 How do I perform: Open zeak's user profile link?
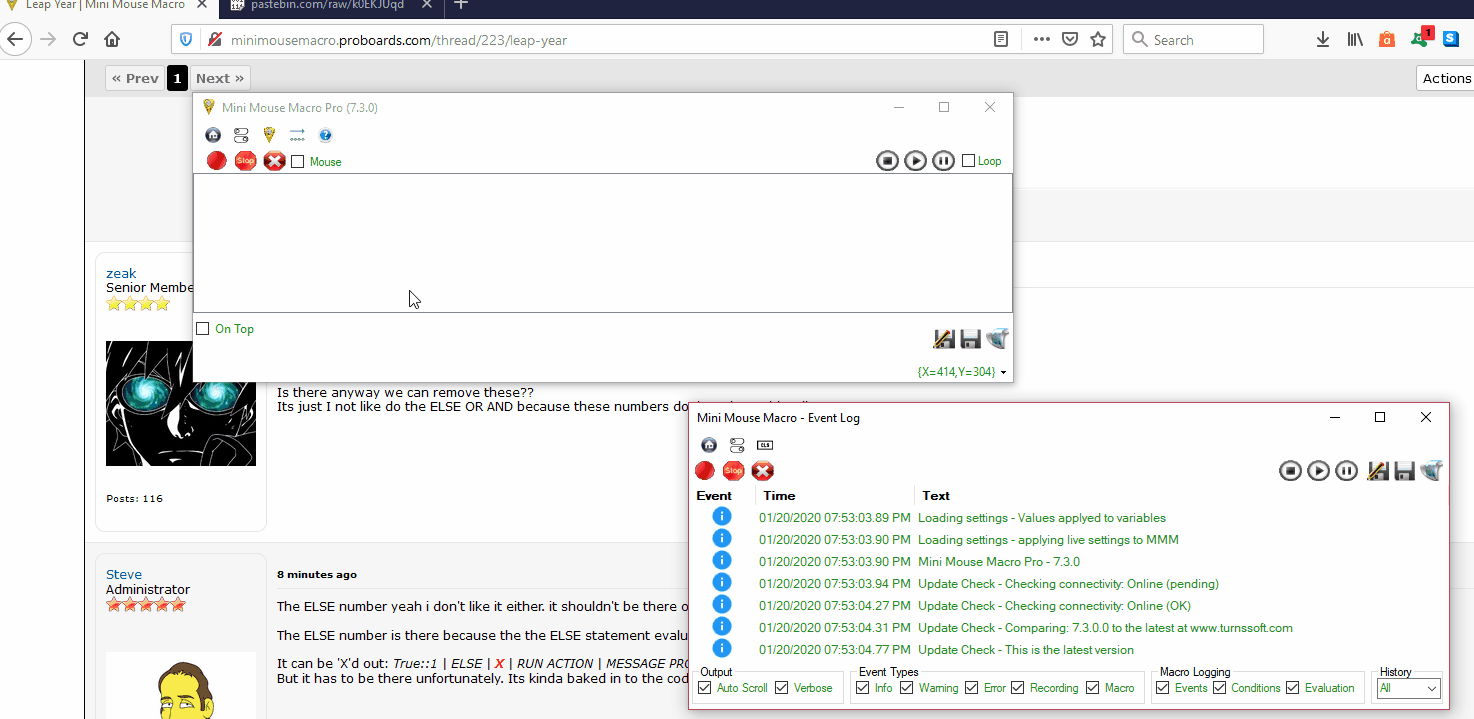(x=121, y=273)
